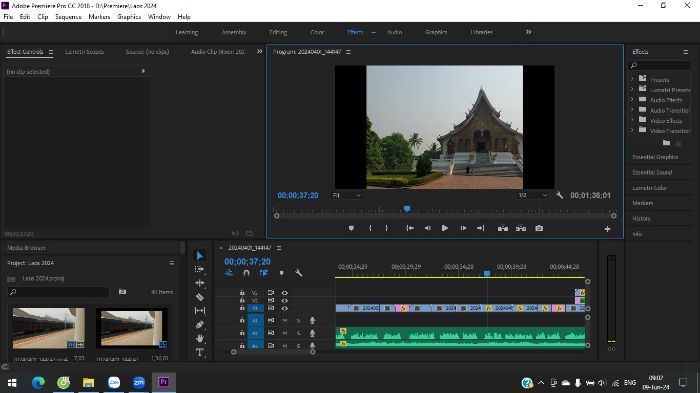Open the Sequence menu

tap(68, 17)
